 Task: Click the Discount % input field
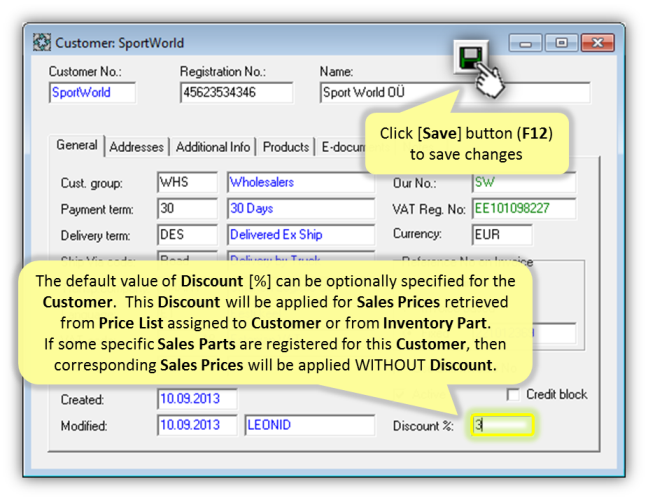502,425
